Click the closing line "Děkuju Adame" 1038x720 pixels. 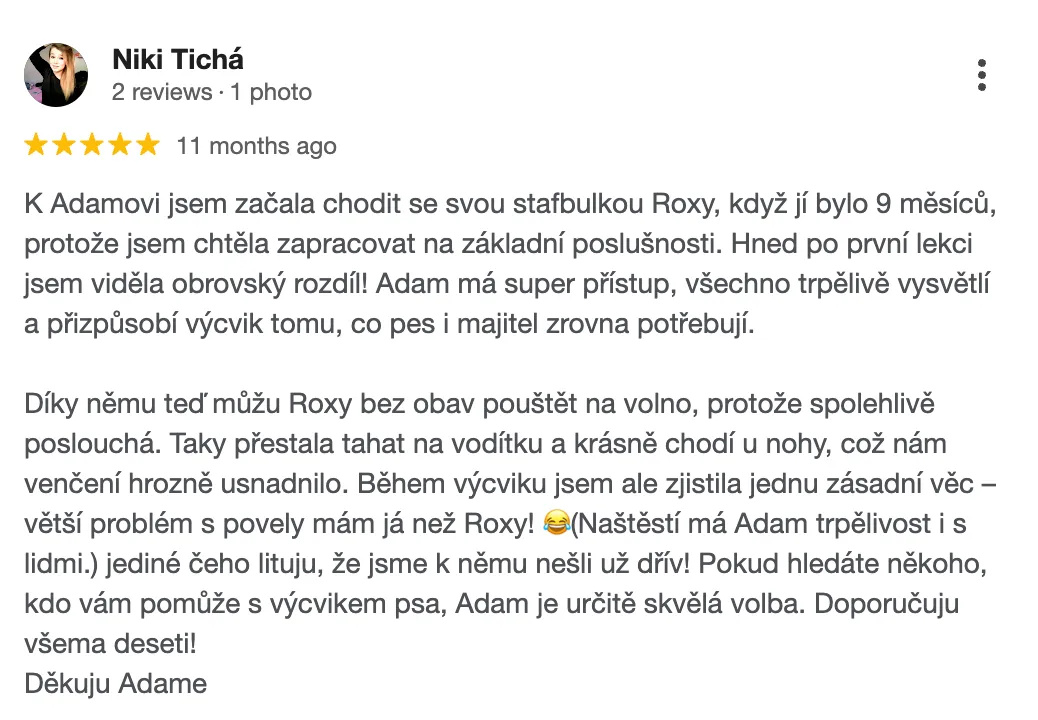(x=115, y=684)
